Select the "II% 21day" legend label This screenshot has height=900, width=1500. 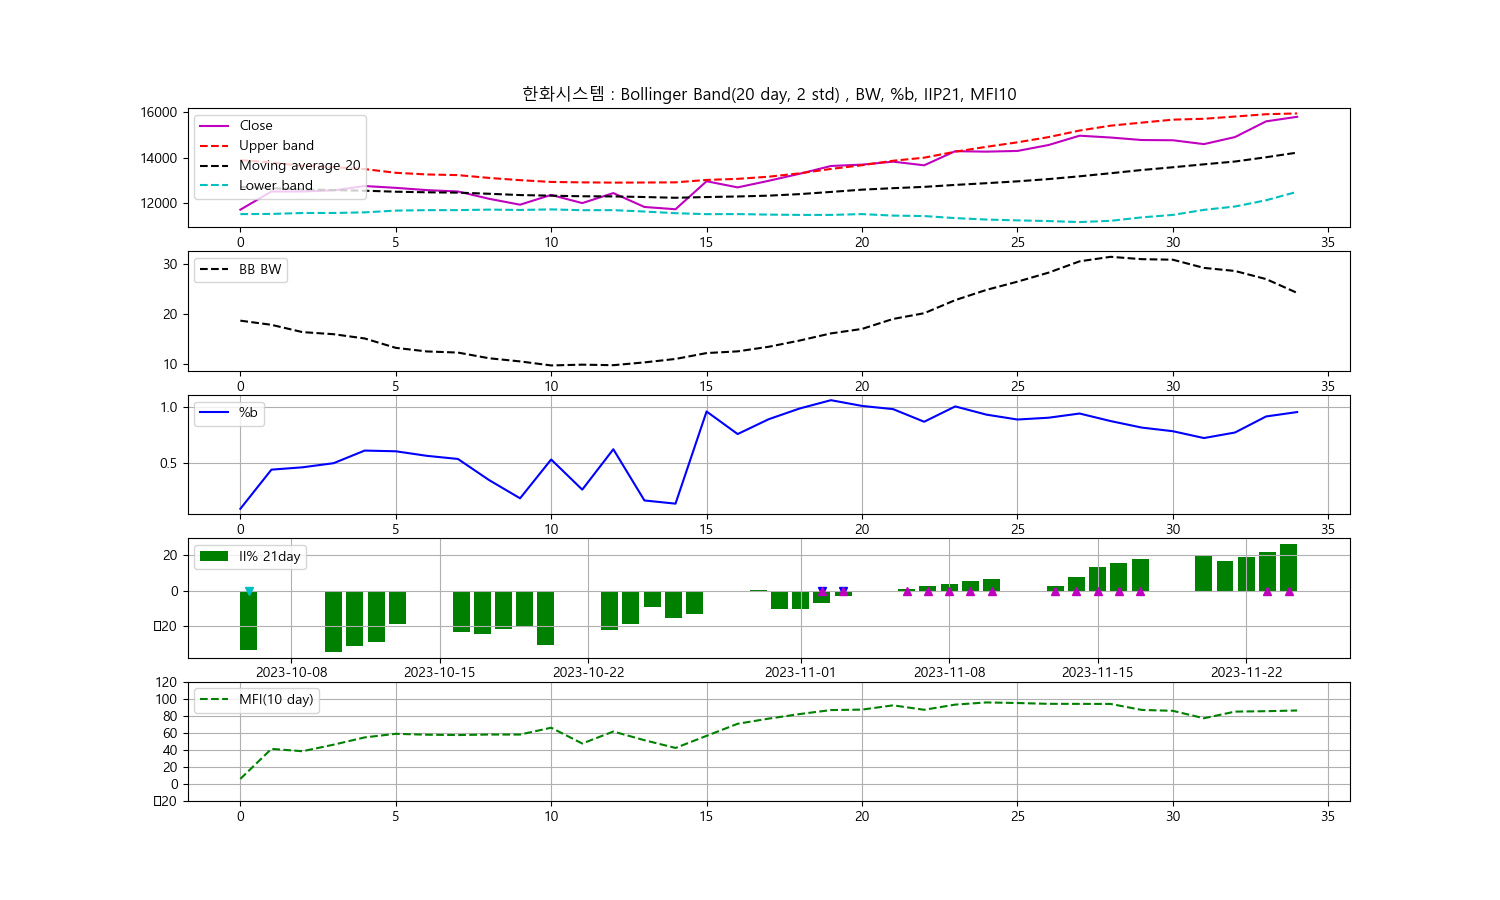pyautogui.click(x=270, y=557)
